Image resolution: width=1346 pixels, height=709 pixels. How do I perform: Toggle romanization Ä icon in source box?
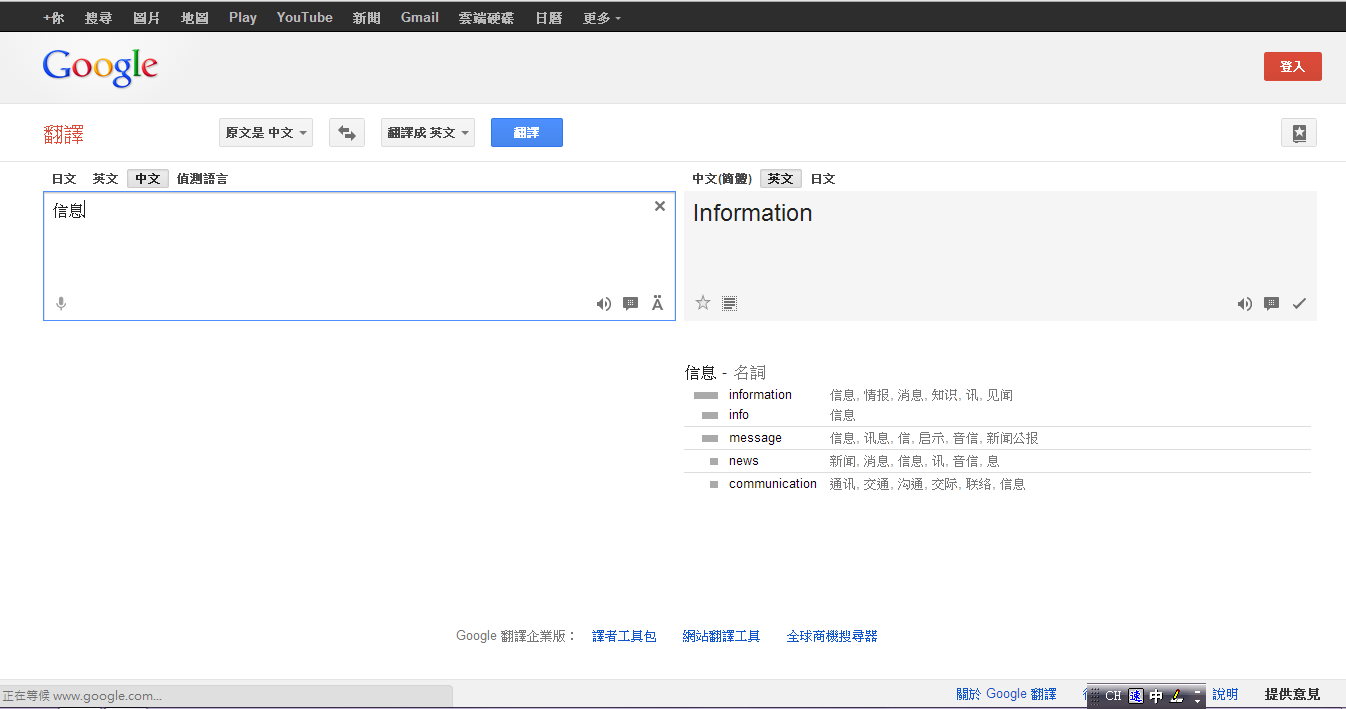point(657,303)
